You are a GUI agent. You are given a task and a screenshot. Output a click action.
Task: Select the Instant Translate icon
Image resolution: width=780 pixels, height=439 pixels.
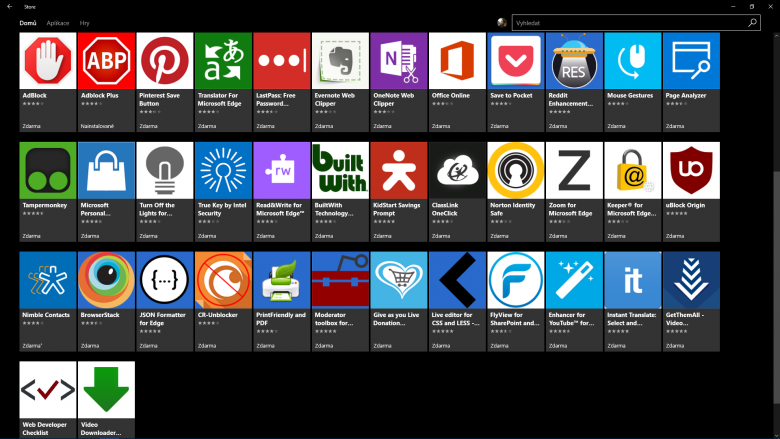tap(633, 280)
